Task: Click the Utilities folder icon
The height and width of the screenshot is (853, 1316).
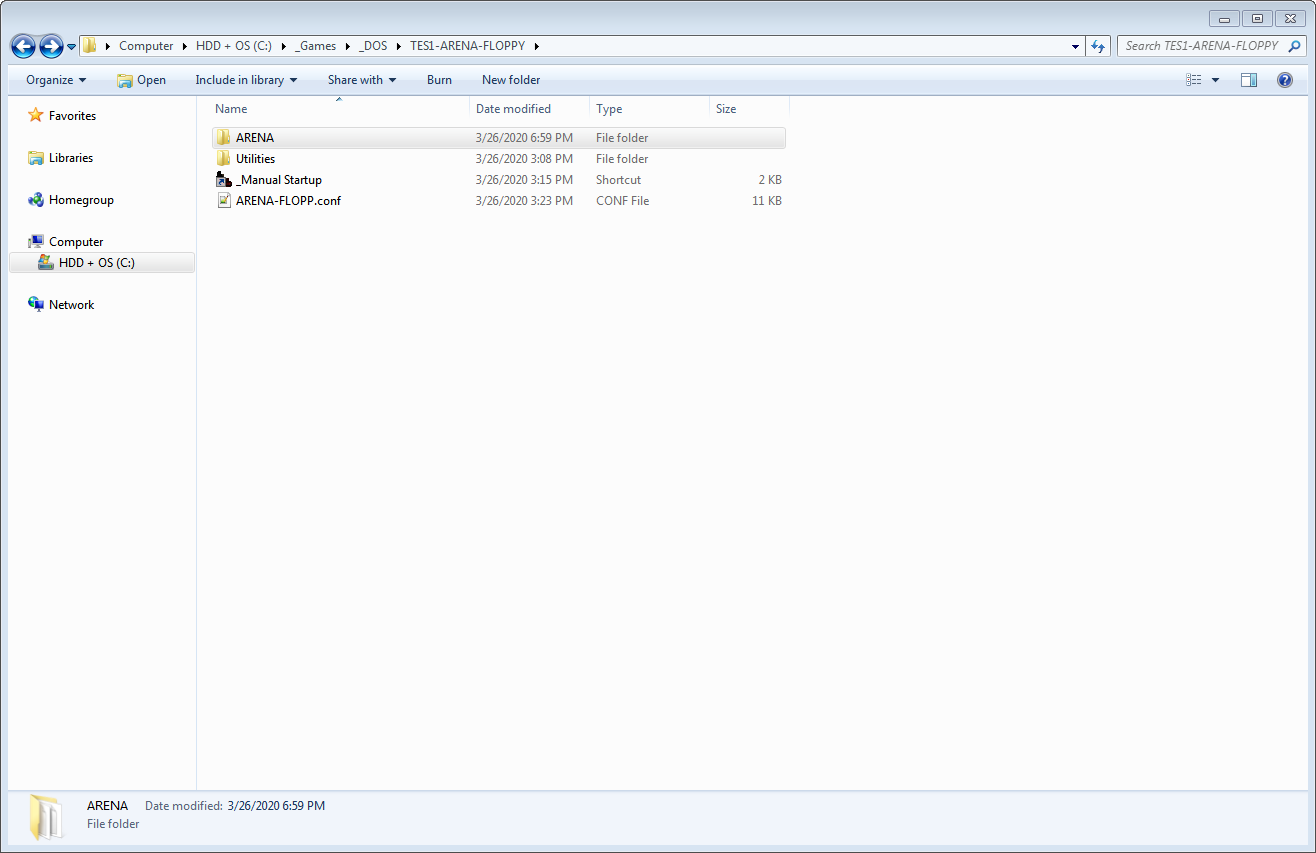Action: [x=224, y=159]
